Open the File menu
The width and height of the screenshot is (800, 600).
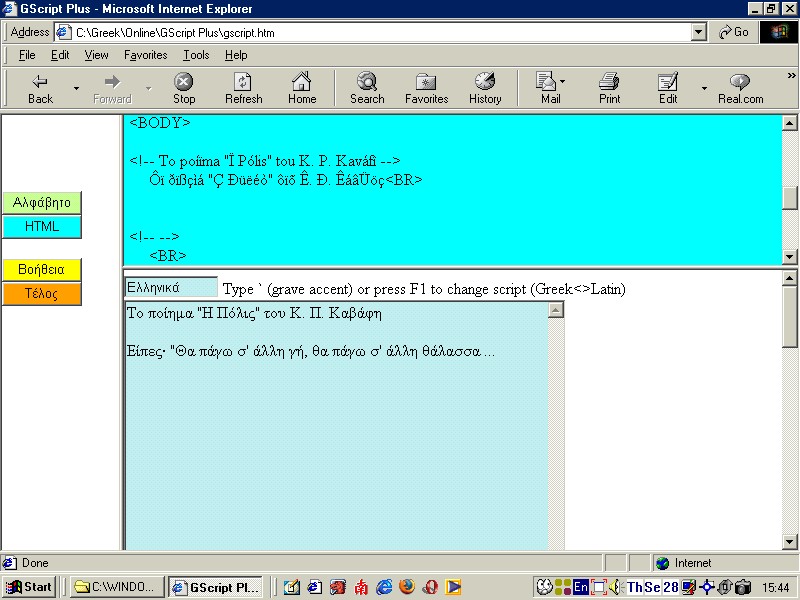[x=27, y=55]
